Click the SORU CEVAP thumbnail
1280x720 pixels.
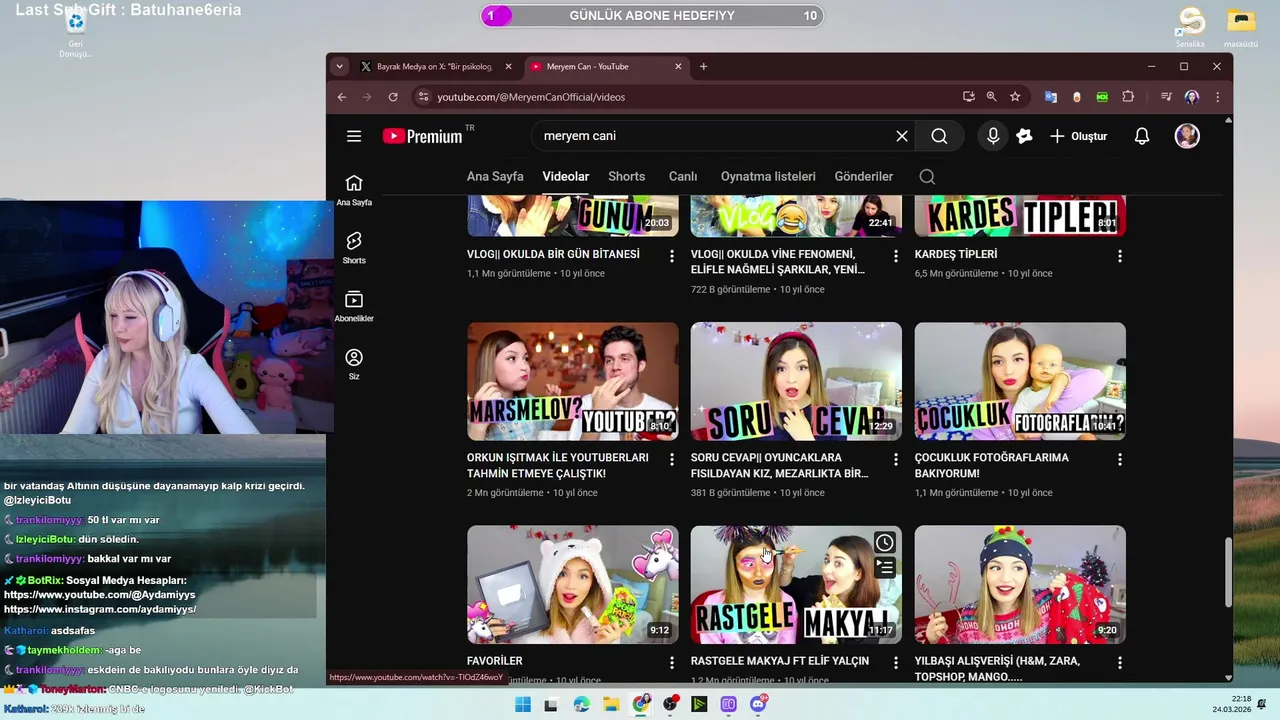(x=796, y=381)
